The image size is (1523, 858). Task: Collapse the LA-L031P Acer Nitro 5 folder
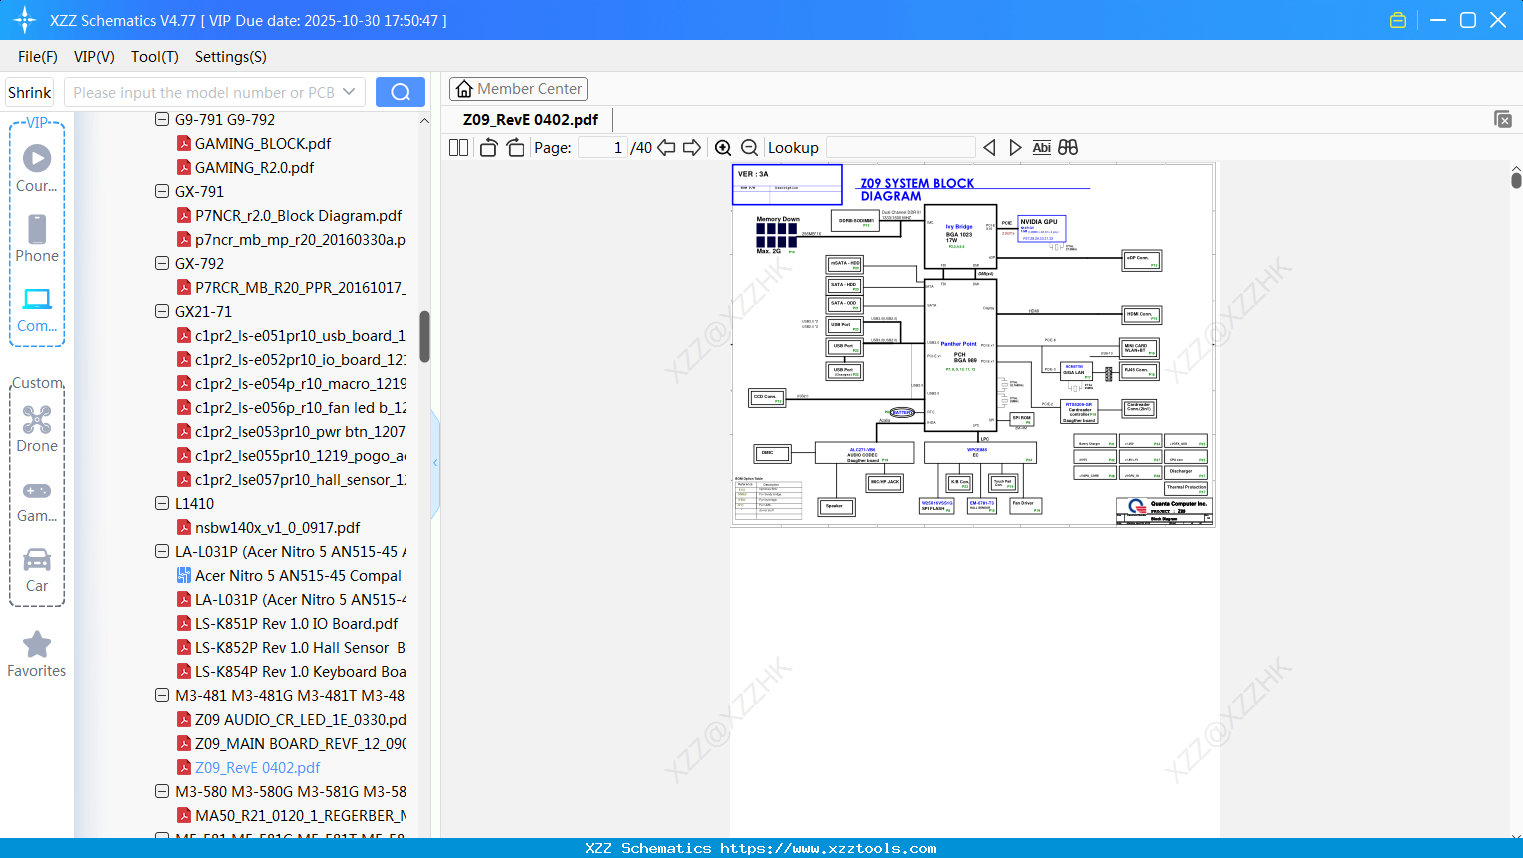pos(162,551)
